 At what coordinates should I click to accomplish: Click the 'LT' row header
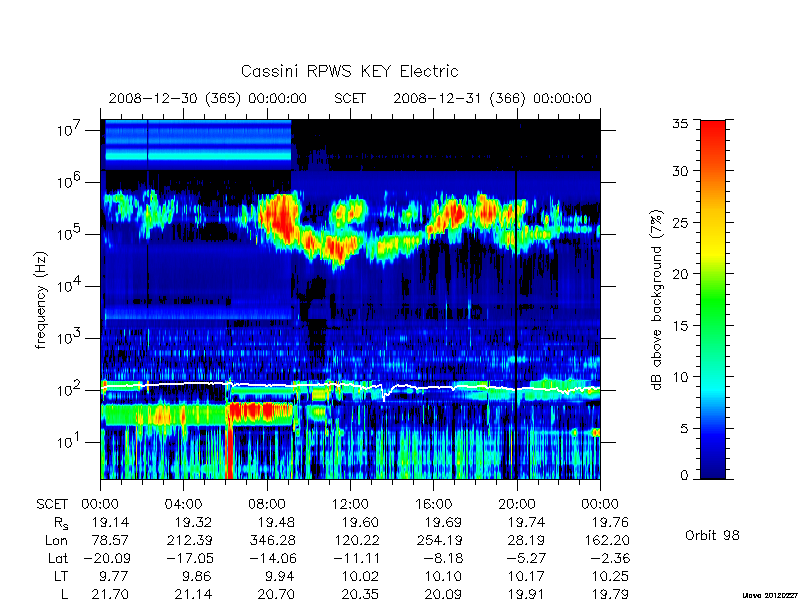61,576
